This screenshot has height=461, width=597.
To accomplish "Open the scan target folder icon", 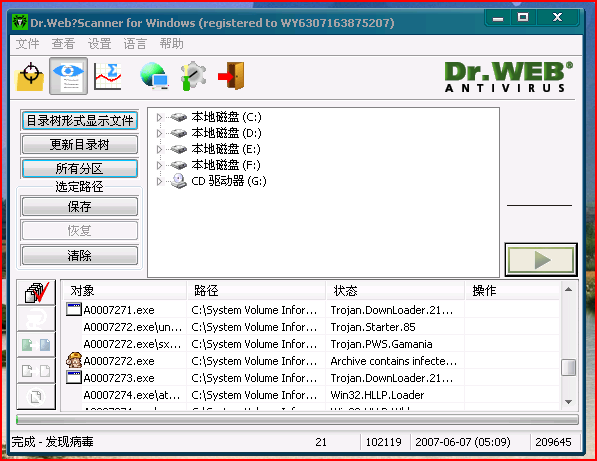I will click(x=30, y=77).
